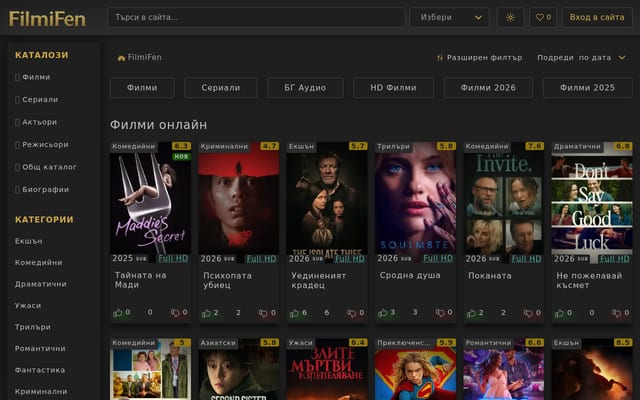
Task: Click the Романтични genre tag on second-row poster
Action: (489, 343)
